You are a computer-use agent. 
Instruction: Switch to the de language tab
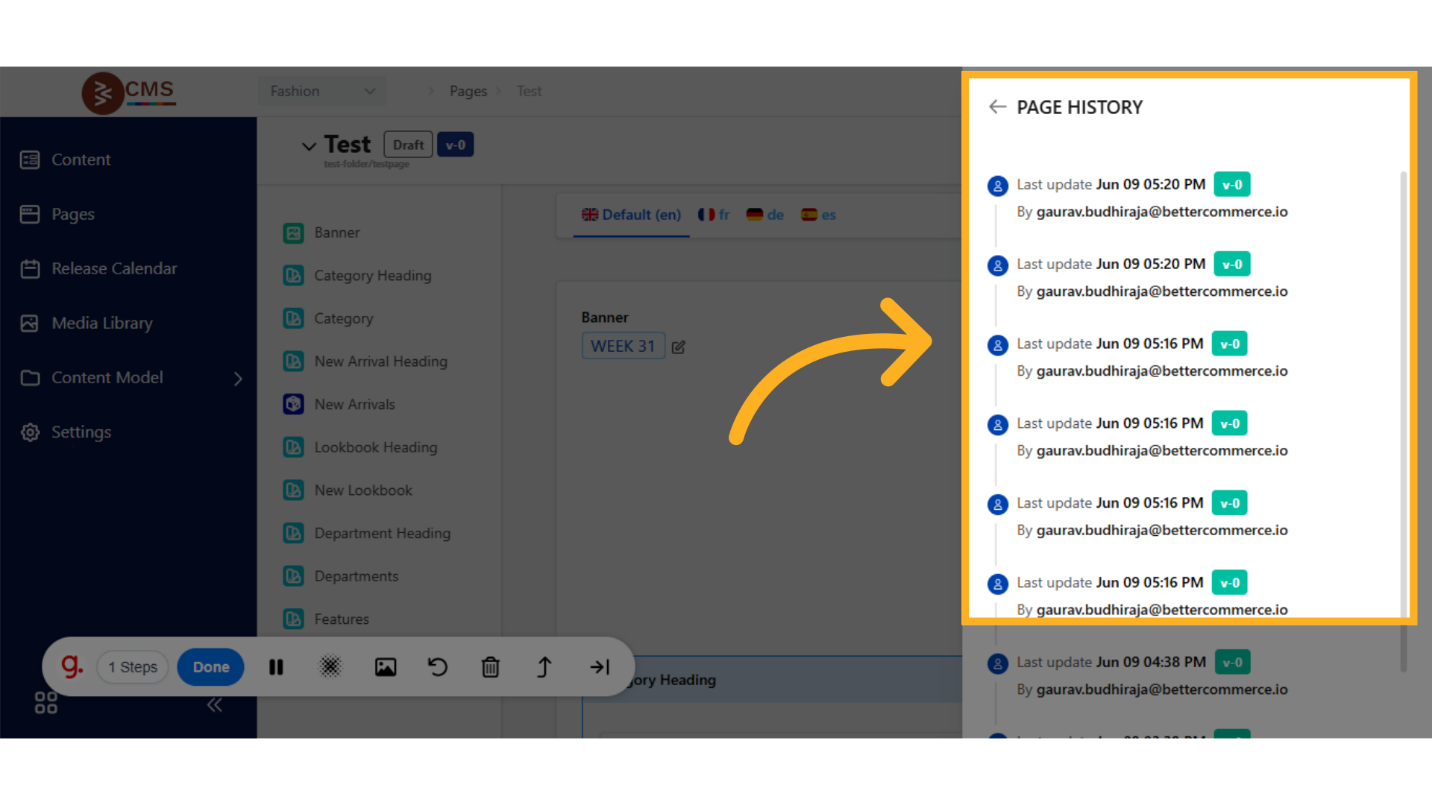[x=765, y=215]
